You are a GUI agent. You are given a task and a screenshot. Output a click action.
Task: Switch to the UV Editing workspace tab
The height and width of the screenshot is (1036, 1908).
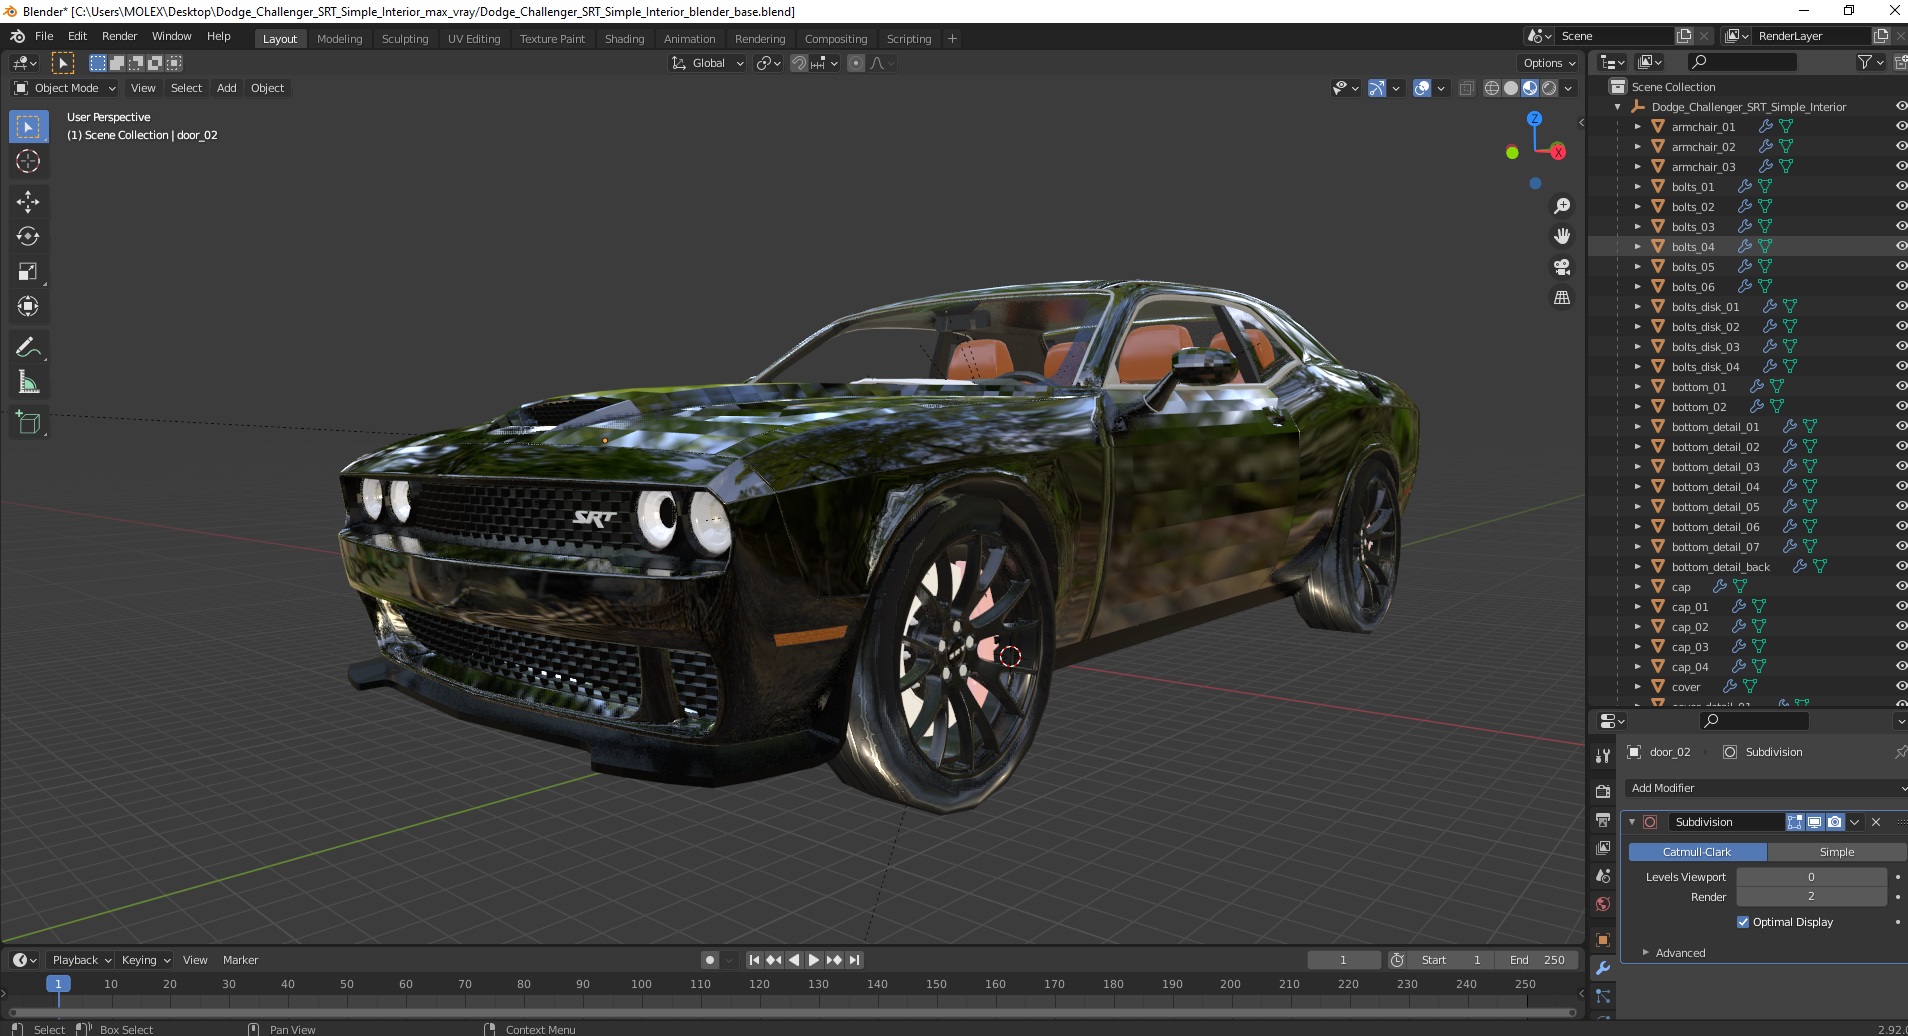pos(474,39)
